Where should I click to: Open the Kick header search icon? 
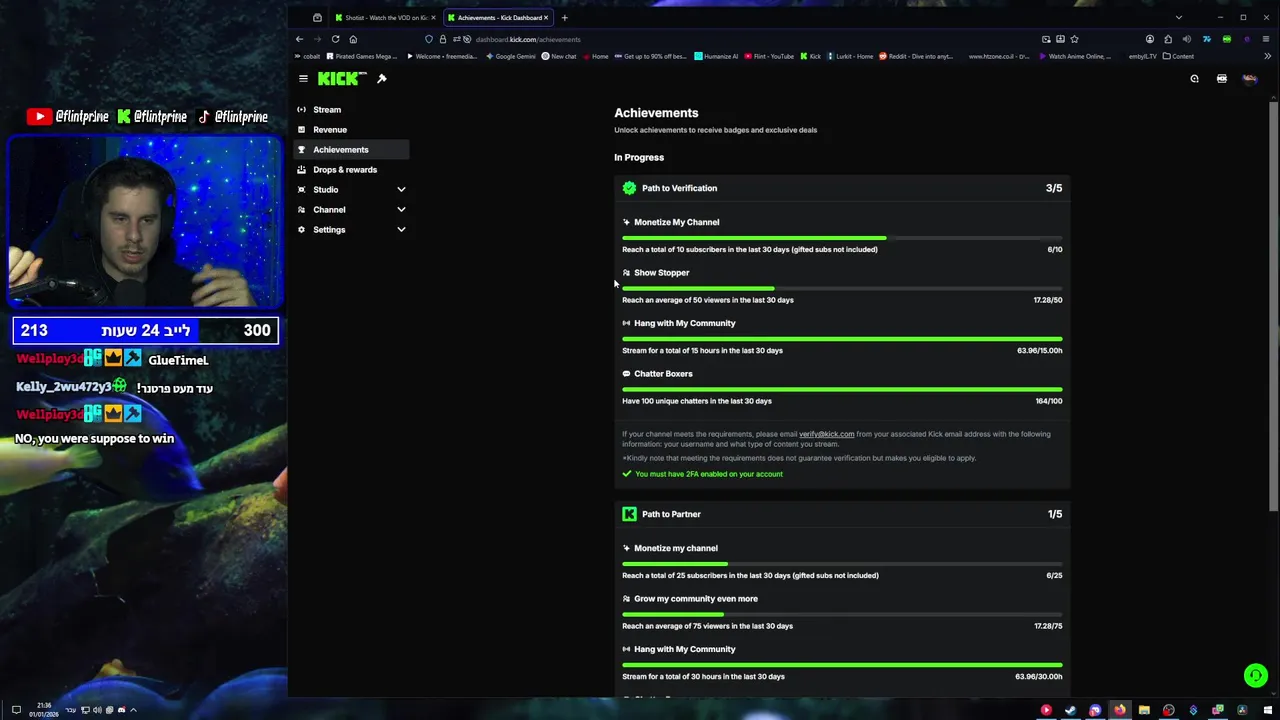pyautogui.click(x=1194, y=78)
